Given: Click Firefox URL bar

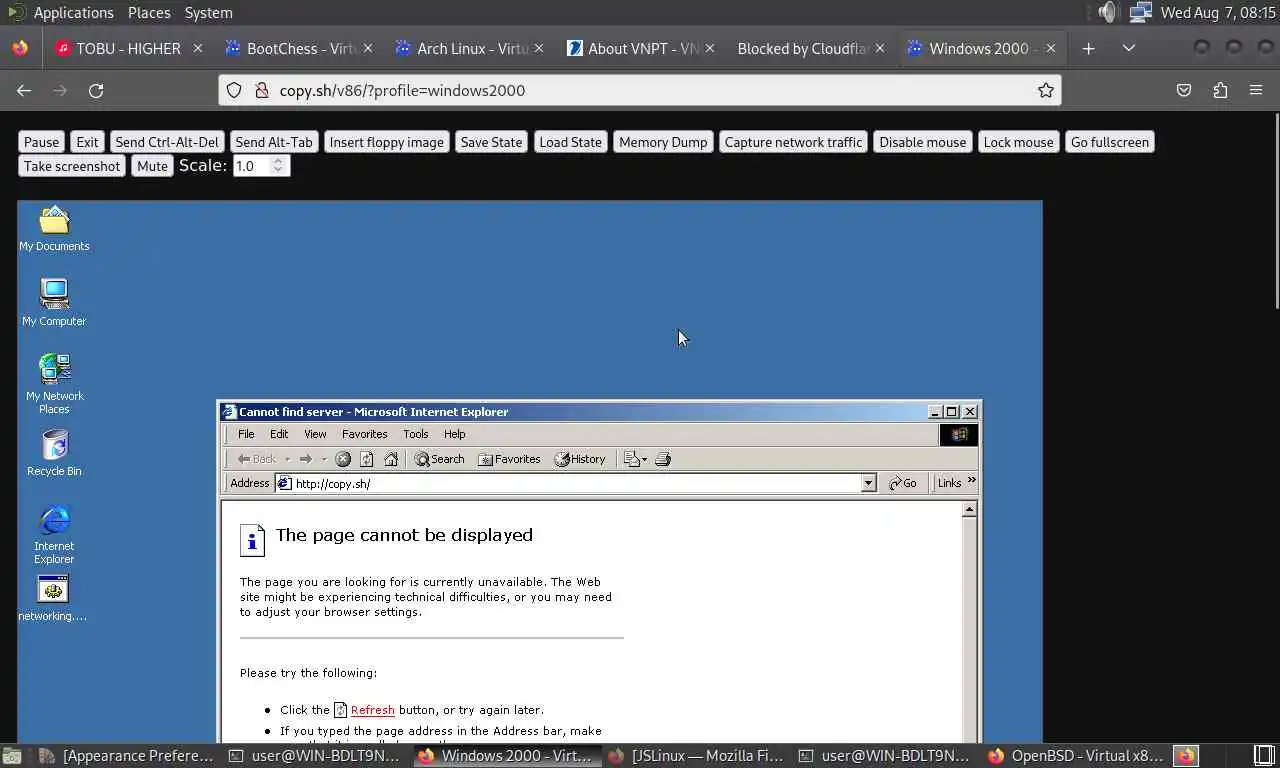Looking at the screenshot, I should click(x=640, y=90).
